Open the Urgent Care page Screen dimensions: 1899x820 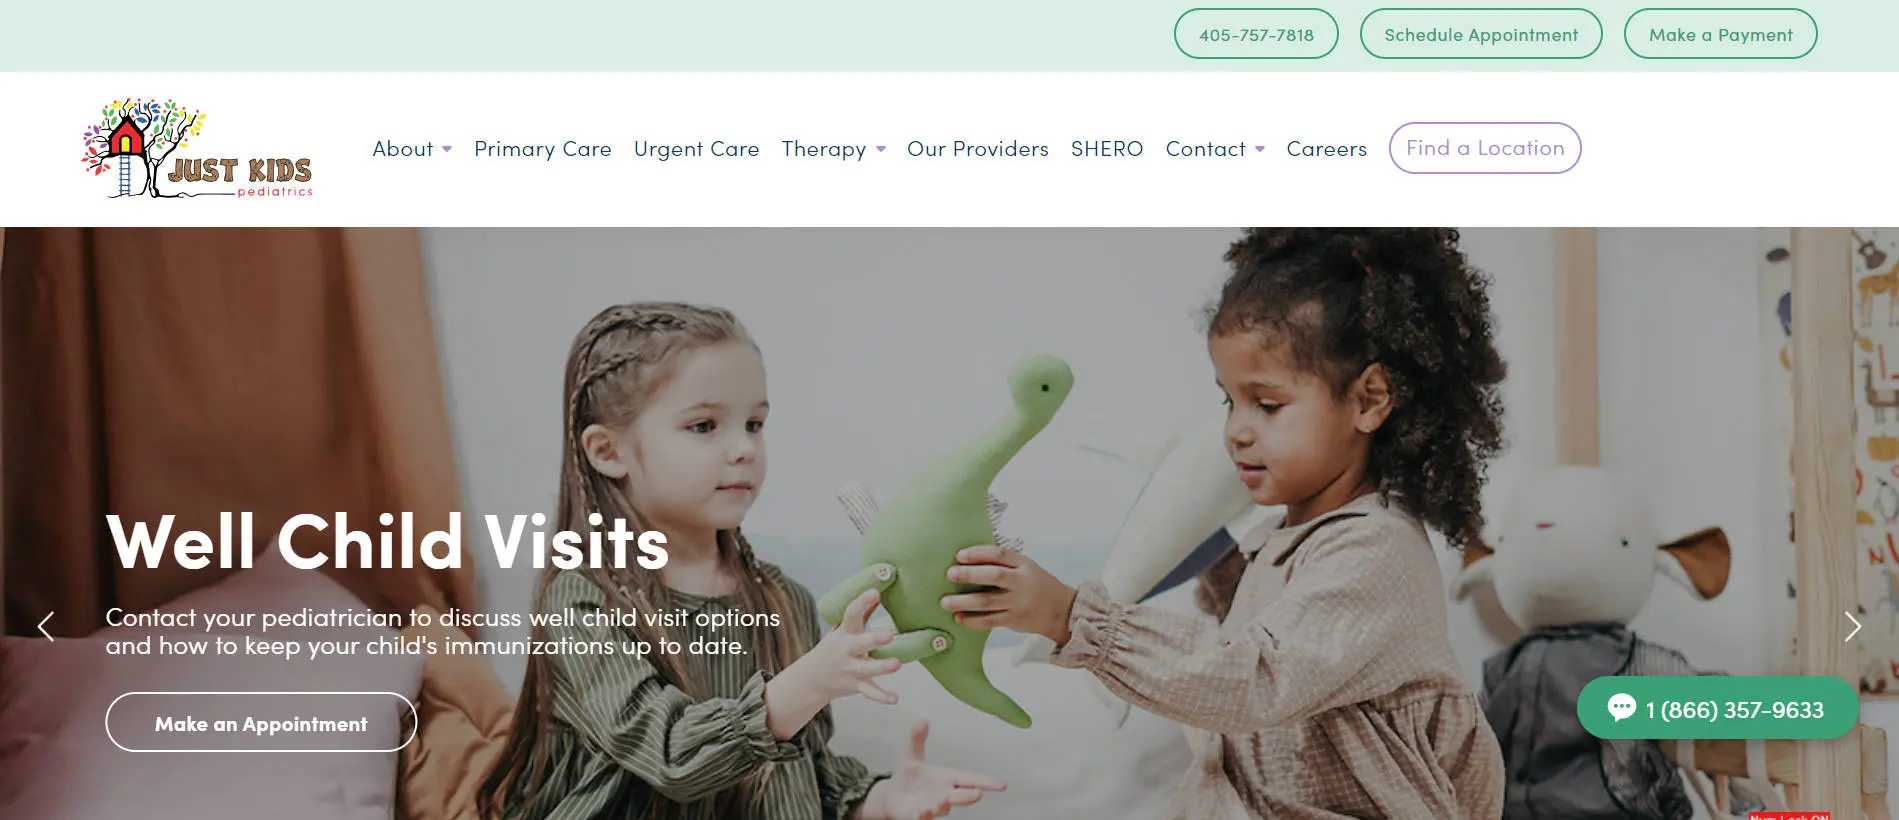pos(696,148)
